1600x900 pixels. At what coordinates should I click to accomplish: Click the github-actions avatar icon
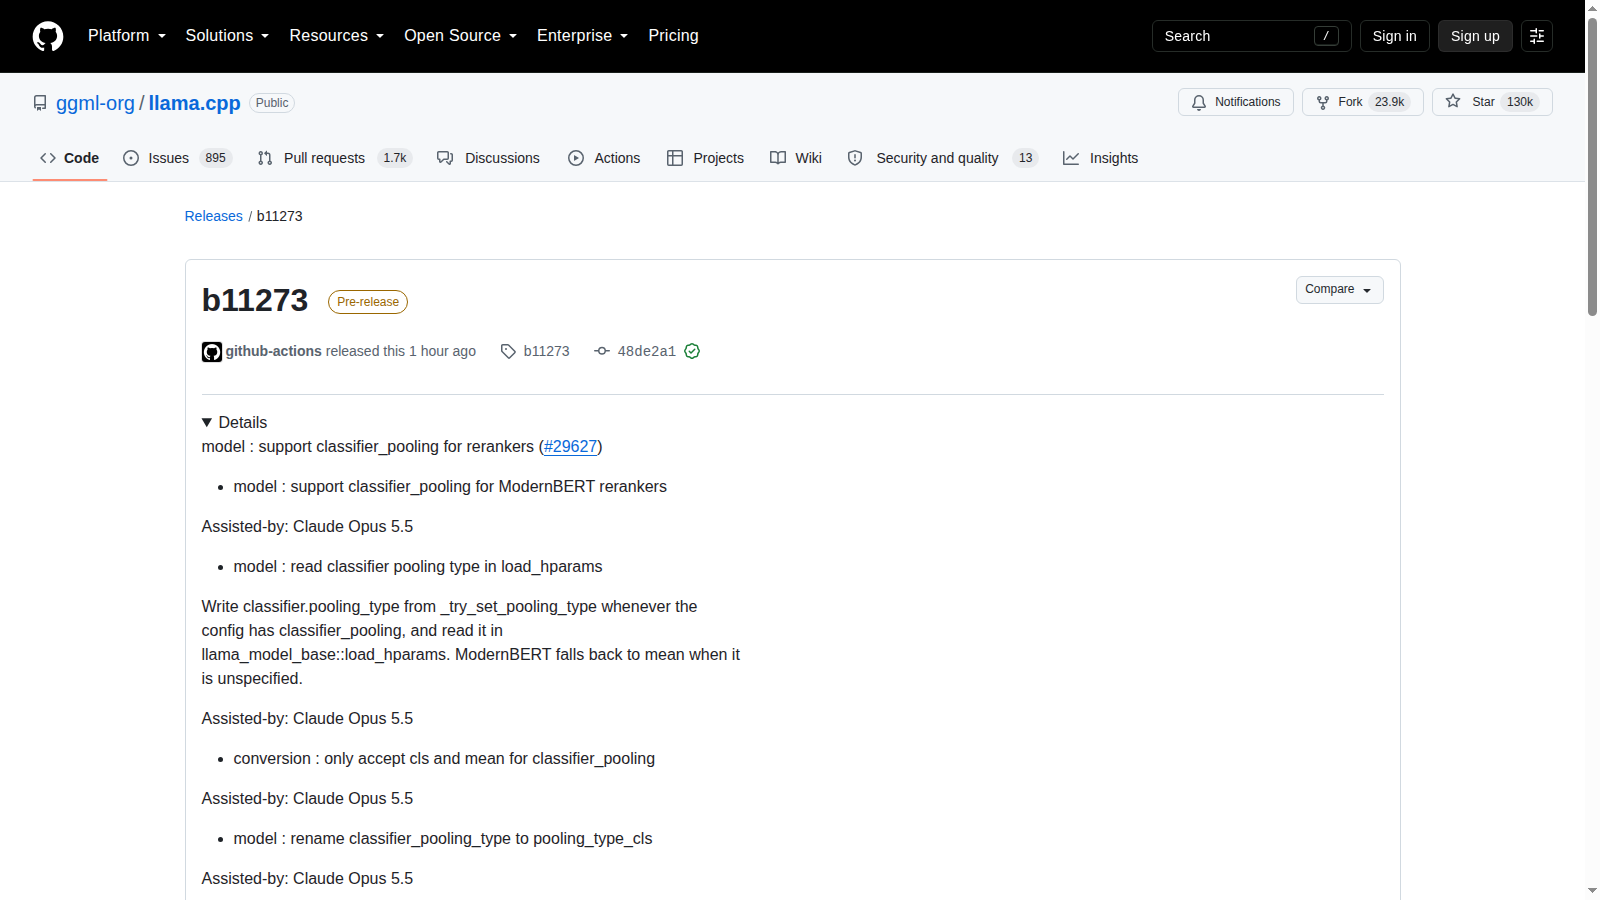pyautogui.click(x=212, y=352)
